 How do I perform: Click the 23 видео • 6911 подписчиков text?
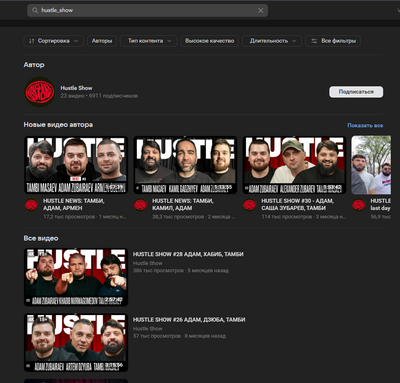(x=99, y=96)
